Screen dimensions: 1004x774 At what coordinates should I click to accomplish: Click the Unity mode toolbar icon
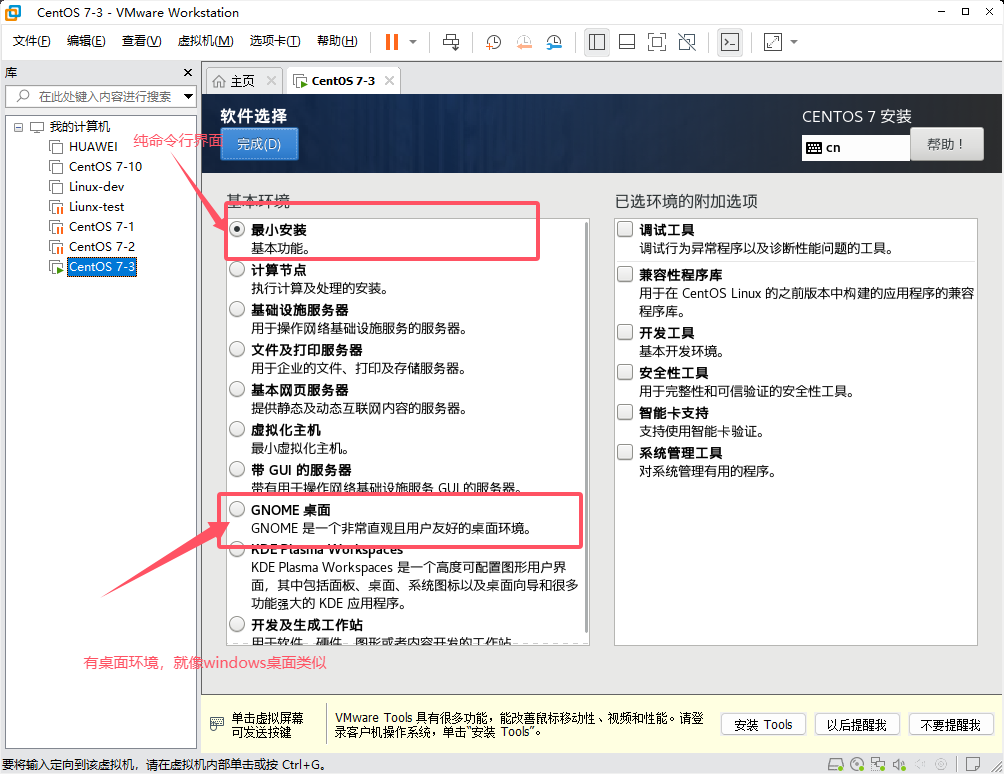[x=687, y=42]
